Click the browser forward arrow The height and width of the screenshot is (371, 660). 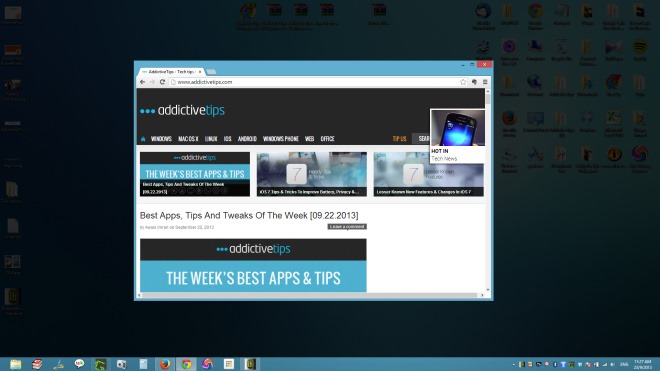coord(152,82)
